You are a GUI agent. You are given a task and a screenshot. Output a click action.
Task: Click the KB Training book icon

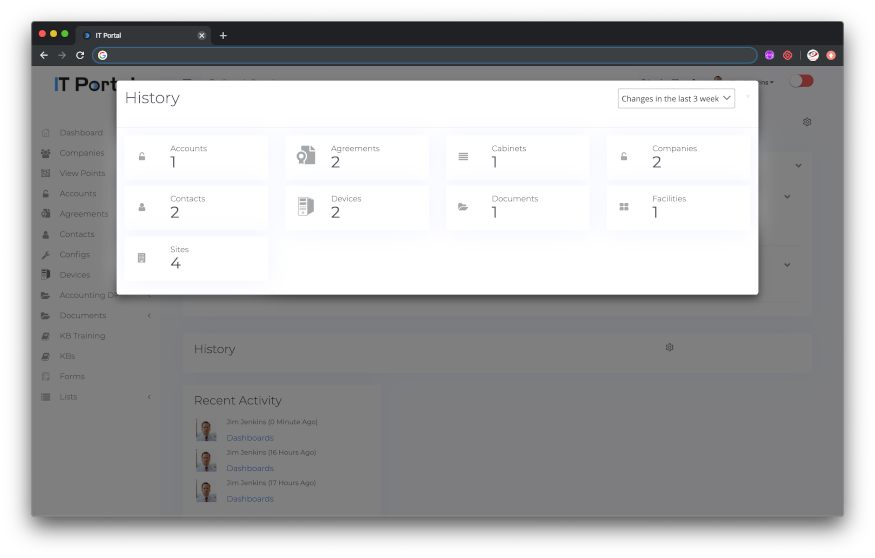point(46,336)
